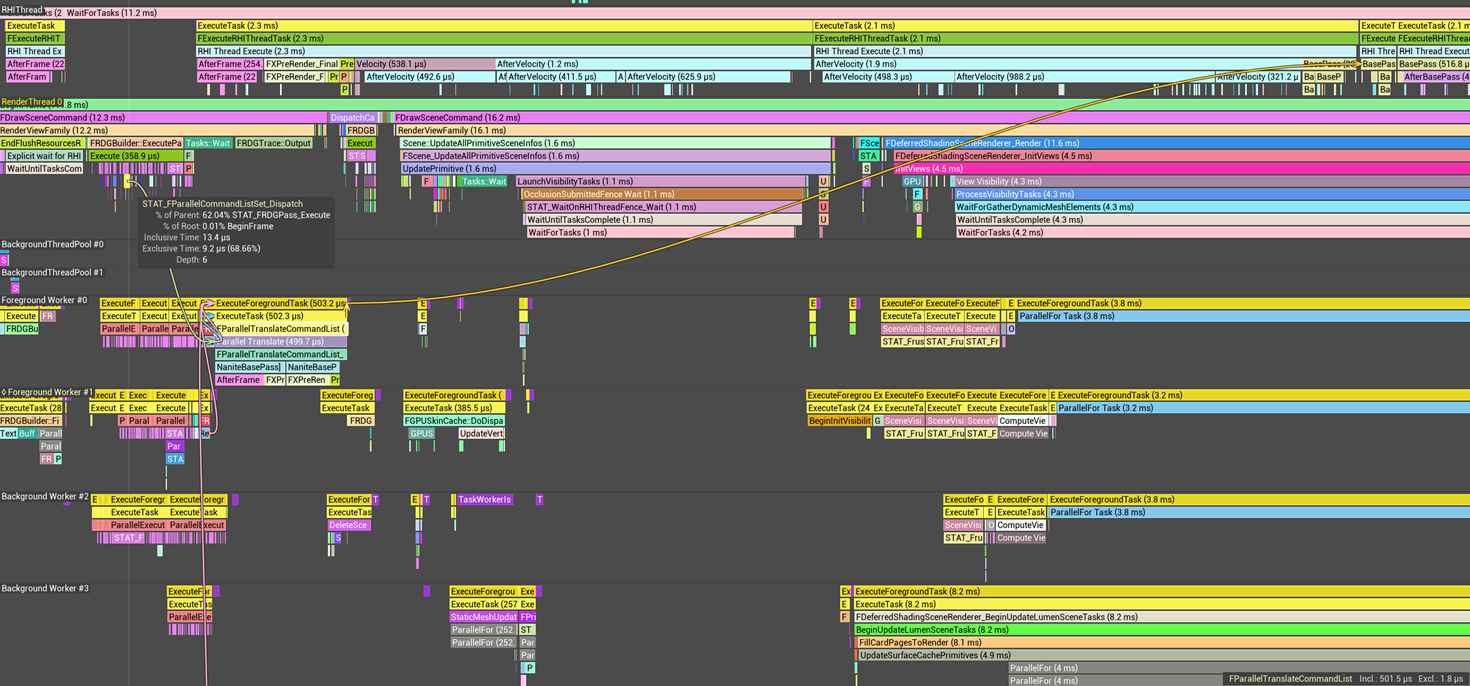
Task: Select the UpdateSurfaceCachePrimitives (4.9 ms) event
Action: point(930,656)
